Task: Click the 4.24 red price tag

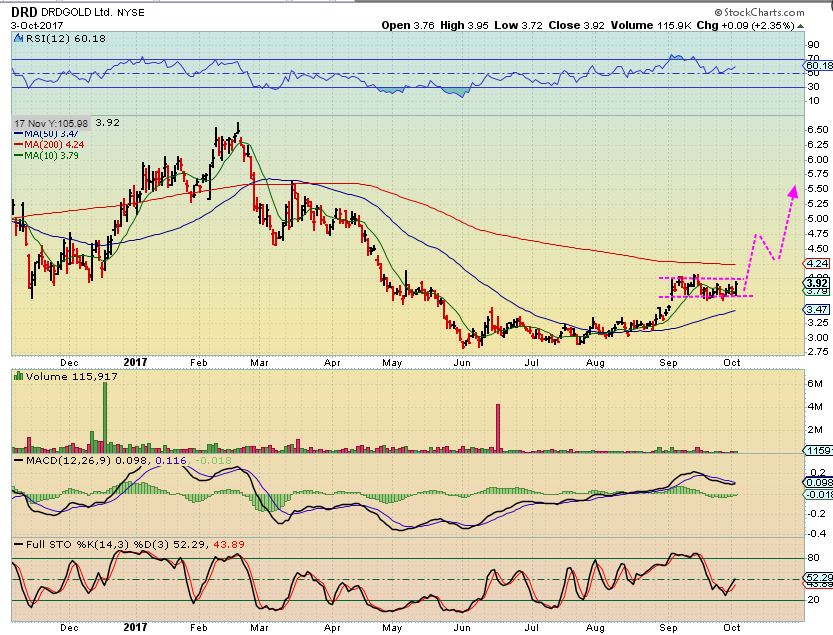Action: pos(817,265)
